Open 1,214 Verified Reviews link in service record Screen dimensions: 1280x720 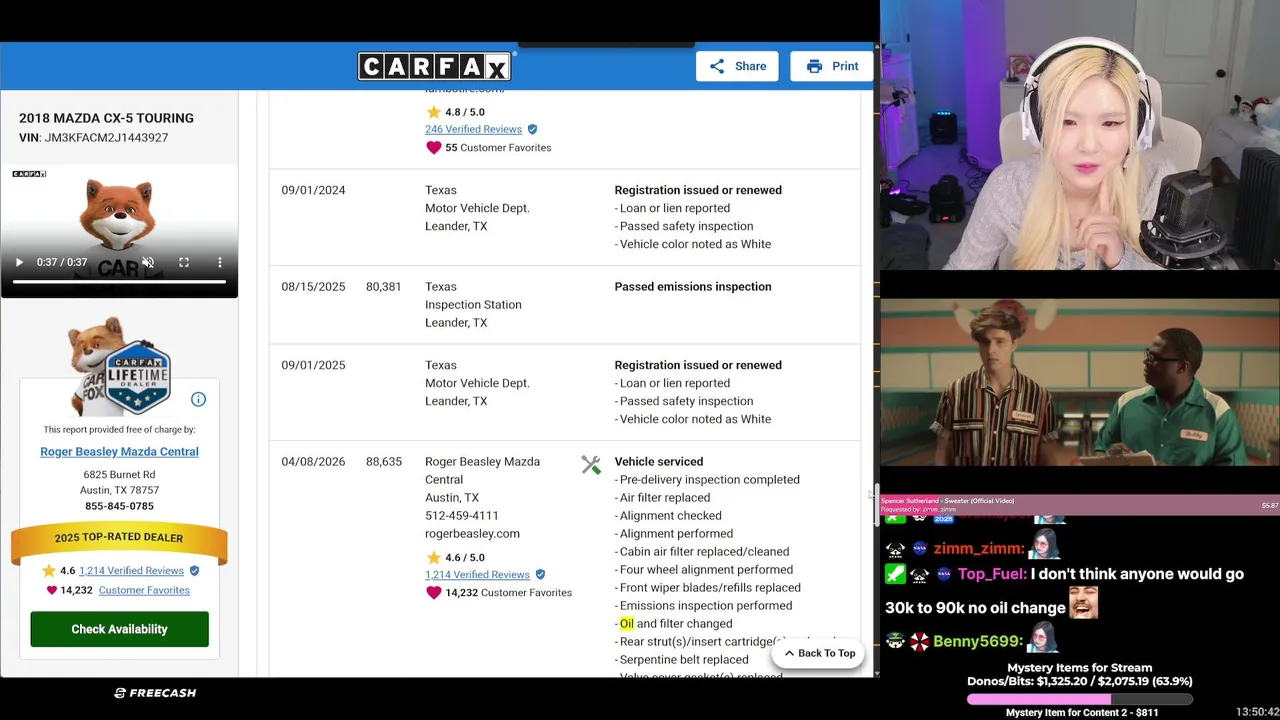click(477, 574)
